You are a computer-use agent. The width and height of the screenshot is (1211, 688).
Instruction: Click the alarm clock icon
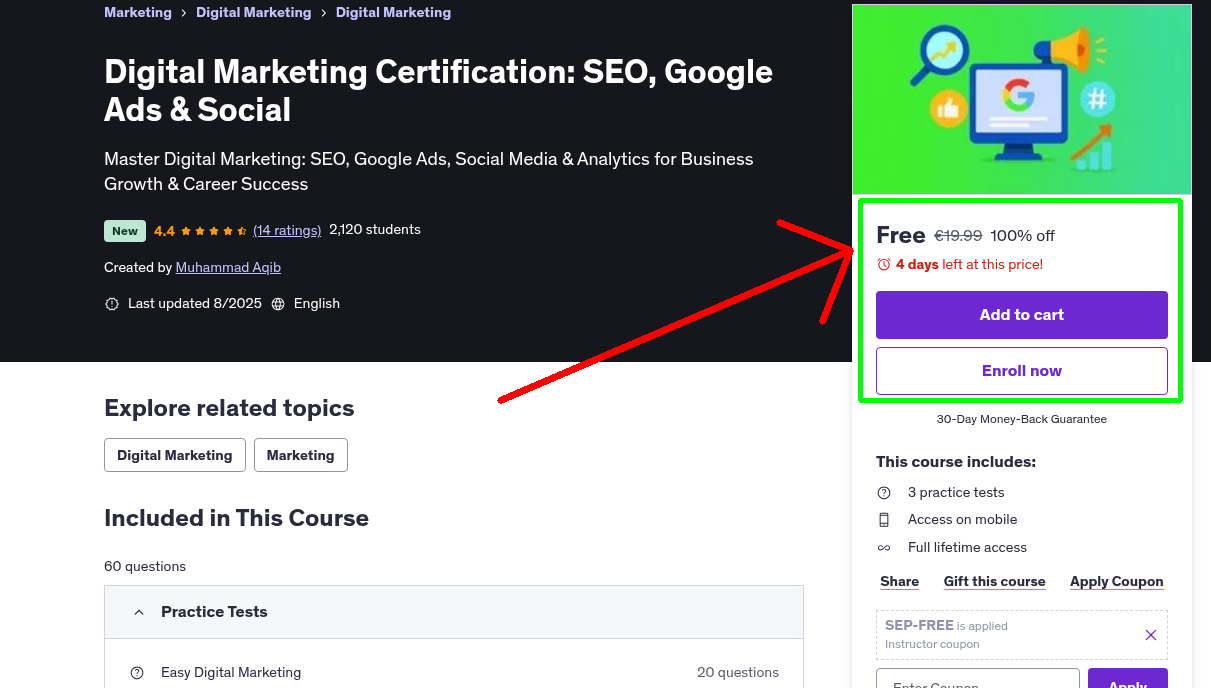[883, 265]
